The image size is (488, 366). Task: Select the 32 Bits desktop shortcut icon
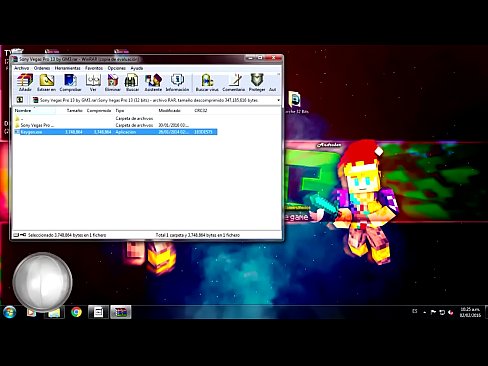click(x=295, y=102)
